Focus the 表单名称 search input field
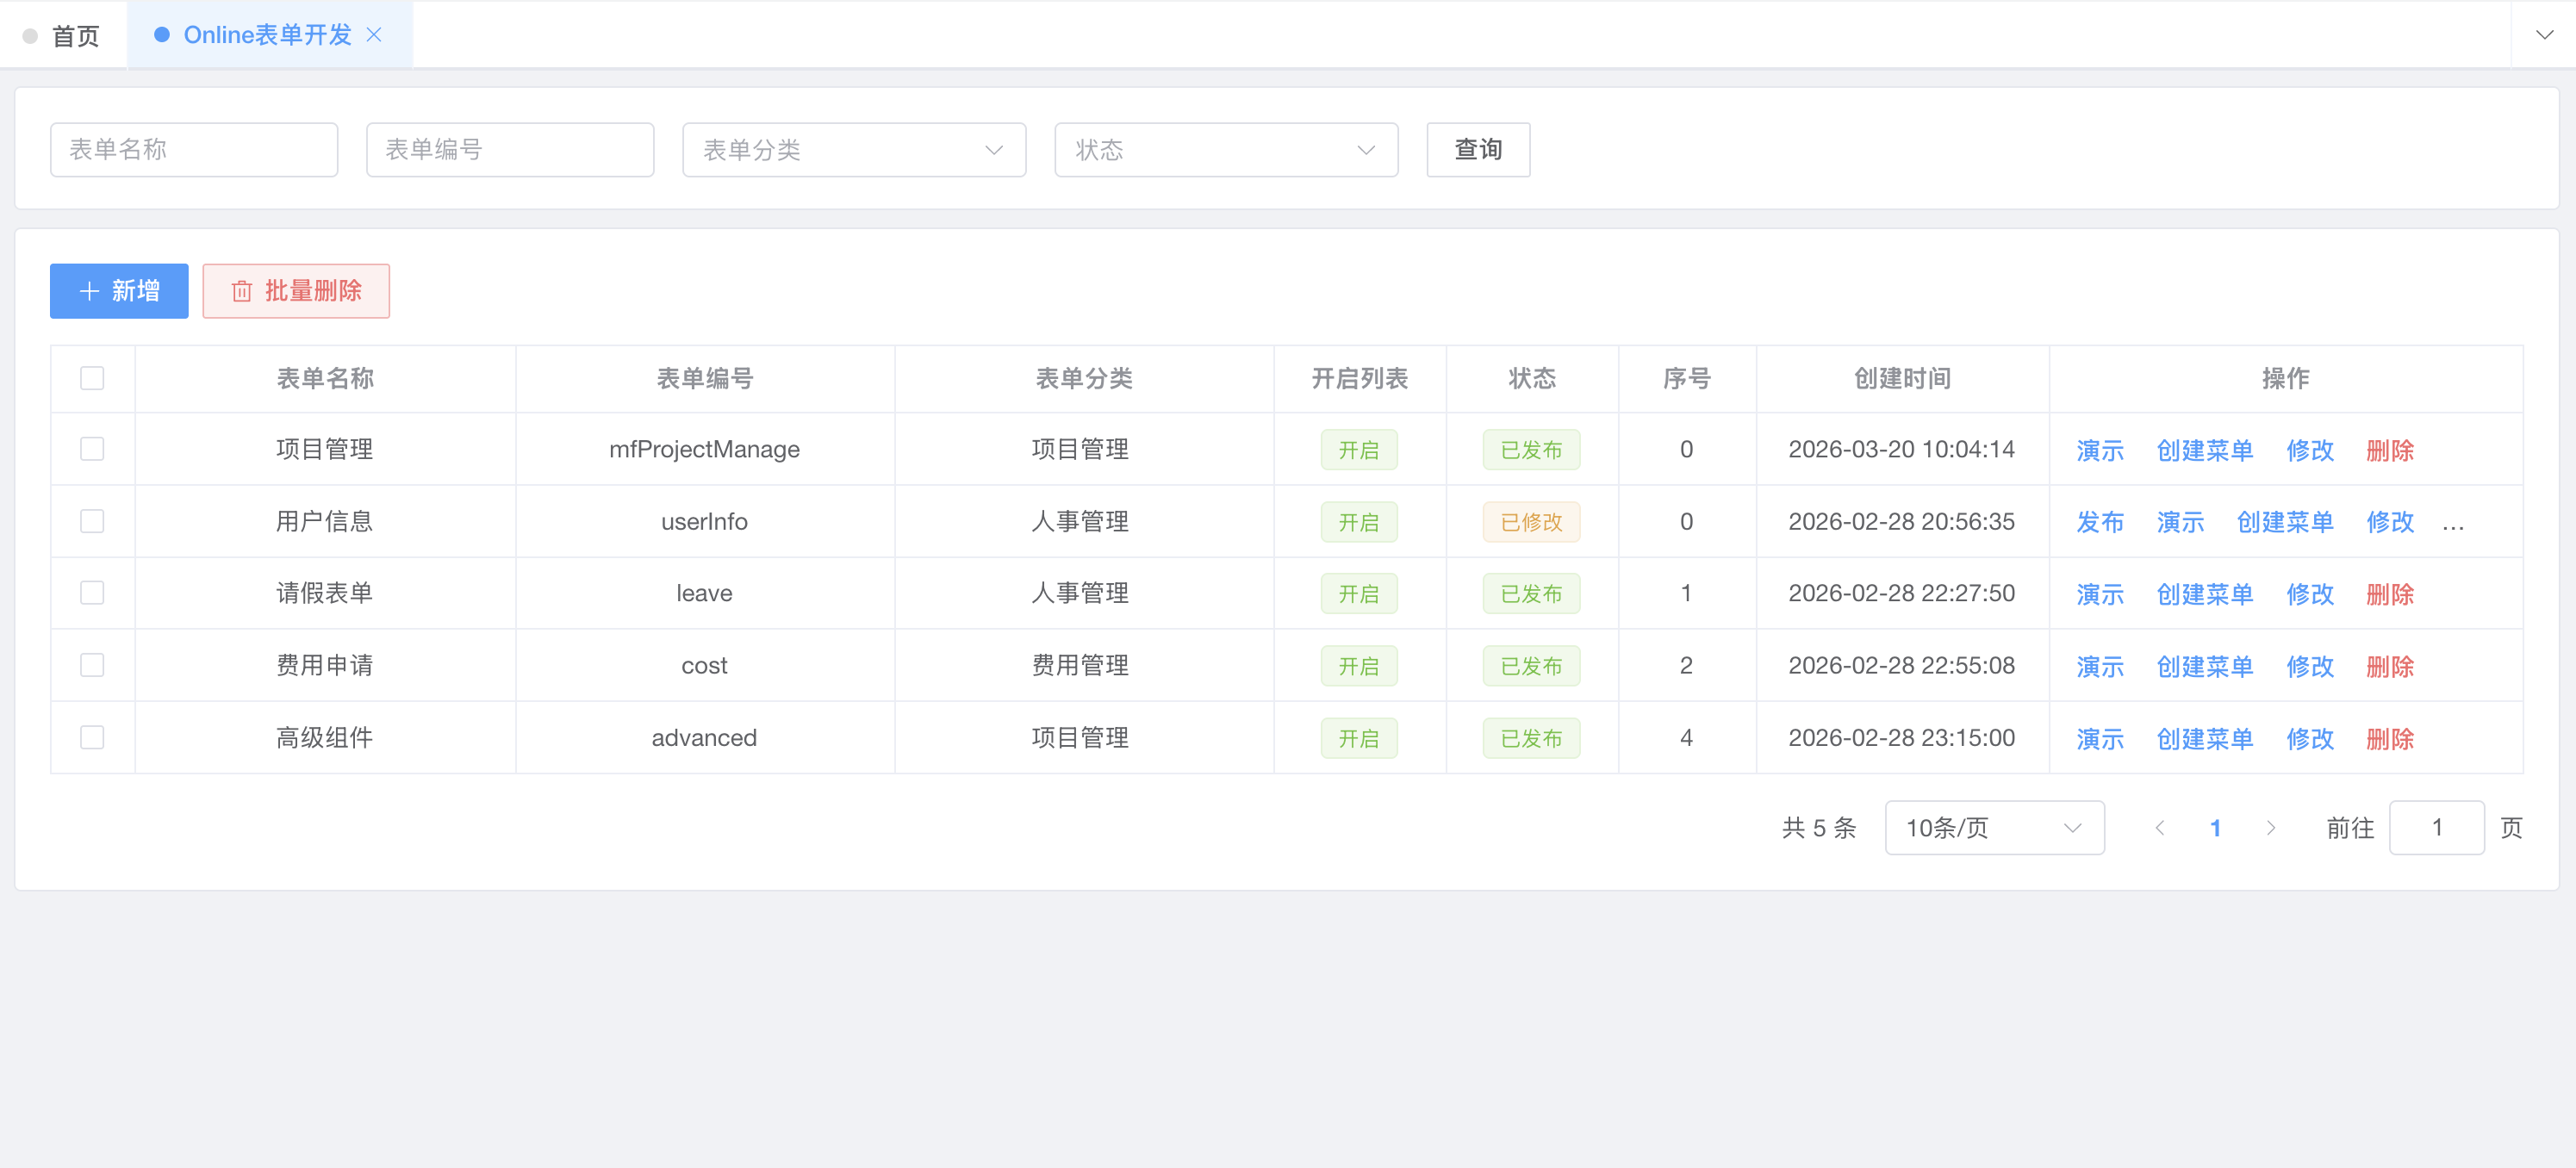Screen dimensions: 2576x1168 coord(194,150)
